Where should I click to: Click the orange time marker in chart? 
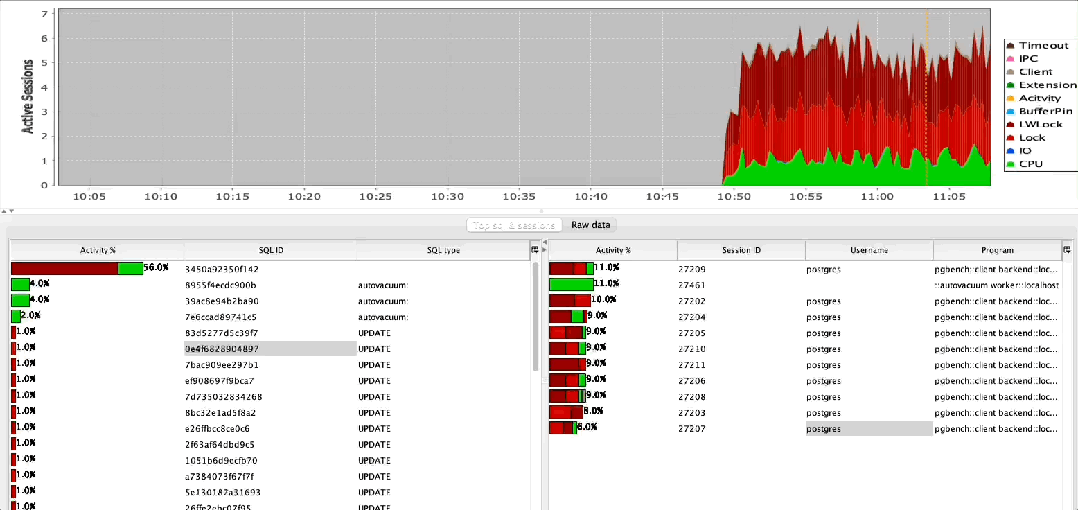click(927, 97)
